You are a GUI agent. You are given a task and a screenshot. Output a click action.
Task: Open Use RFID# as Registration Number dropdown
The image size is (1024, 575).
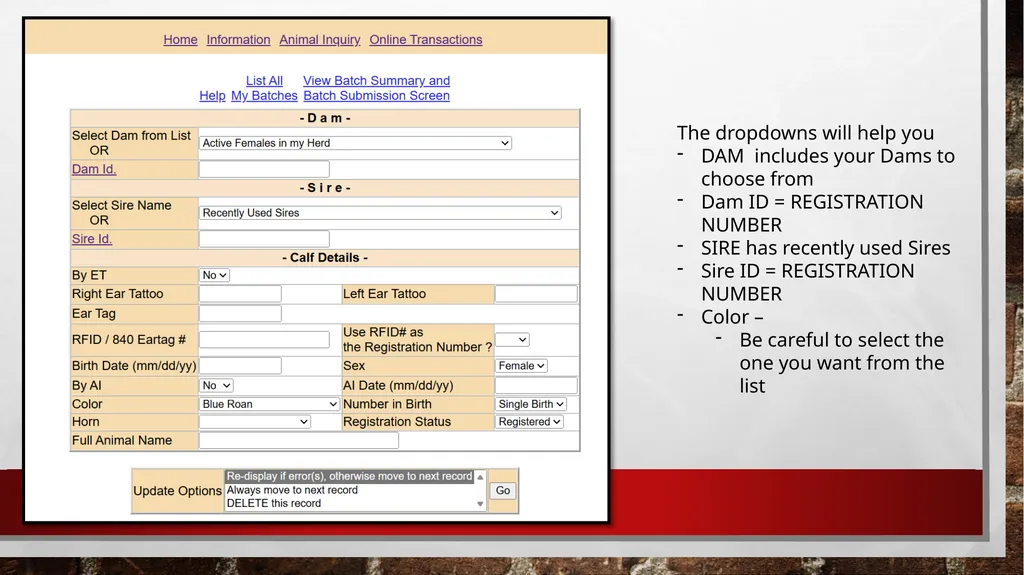[x=512, y=340]
